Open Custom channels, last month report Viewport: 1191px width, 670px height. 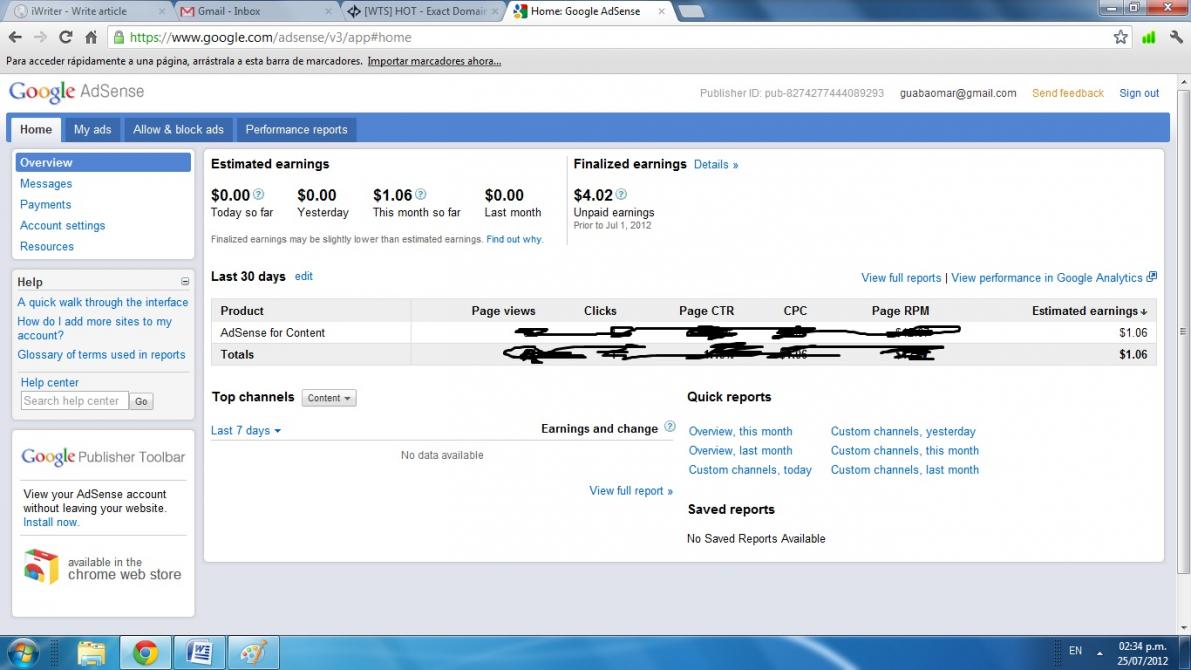click(x=905, y=470)
